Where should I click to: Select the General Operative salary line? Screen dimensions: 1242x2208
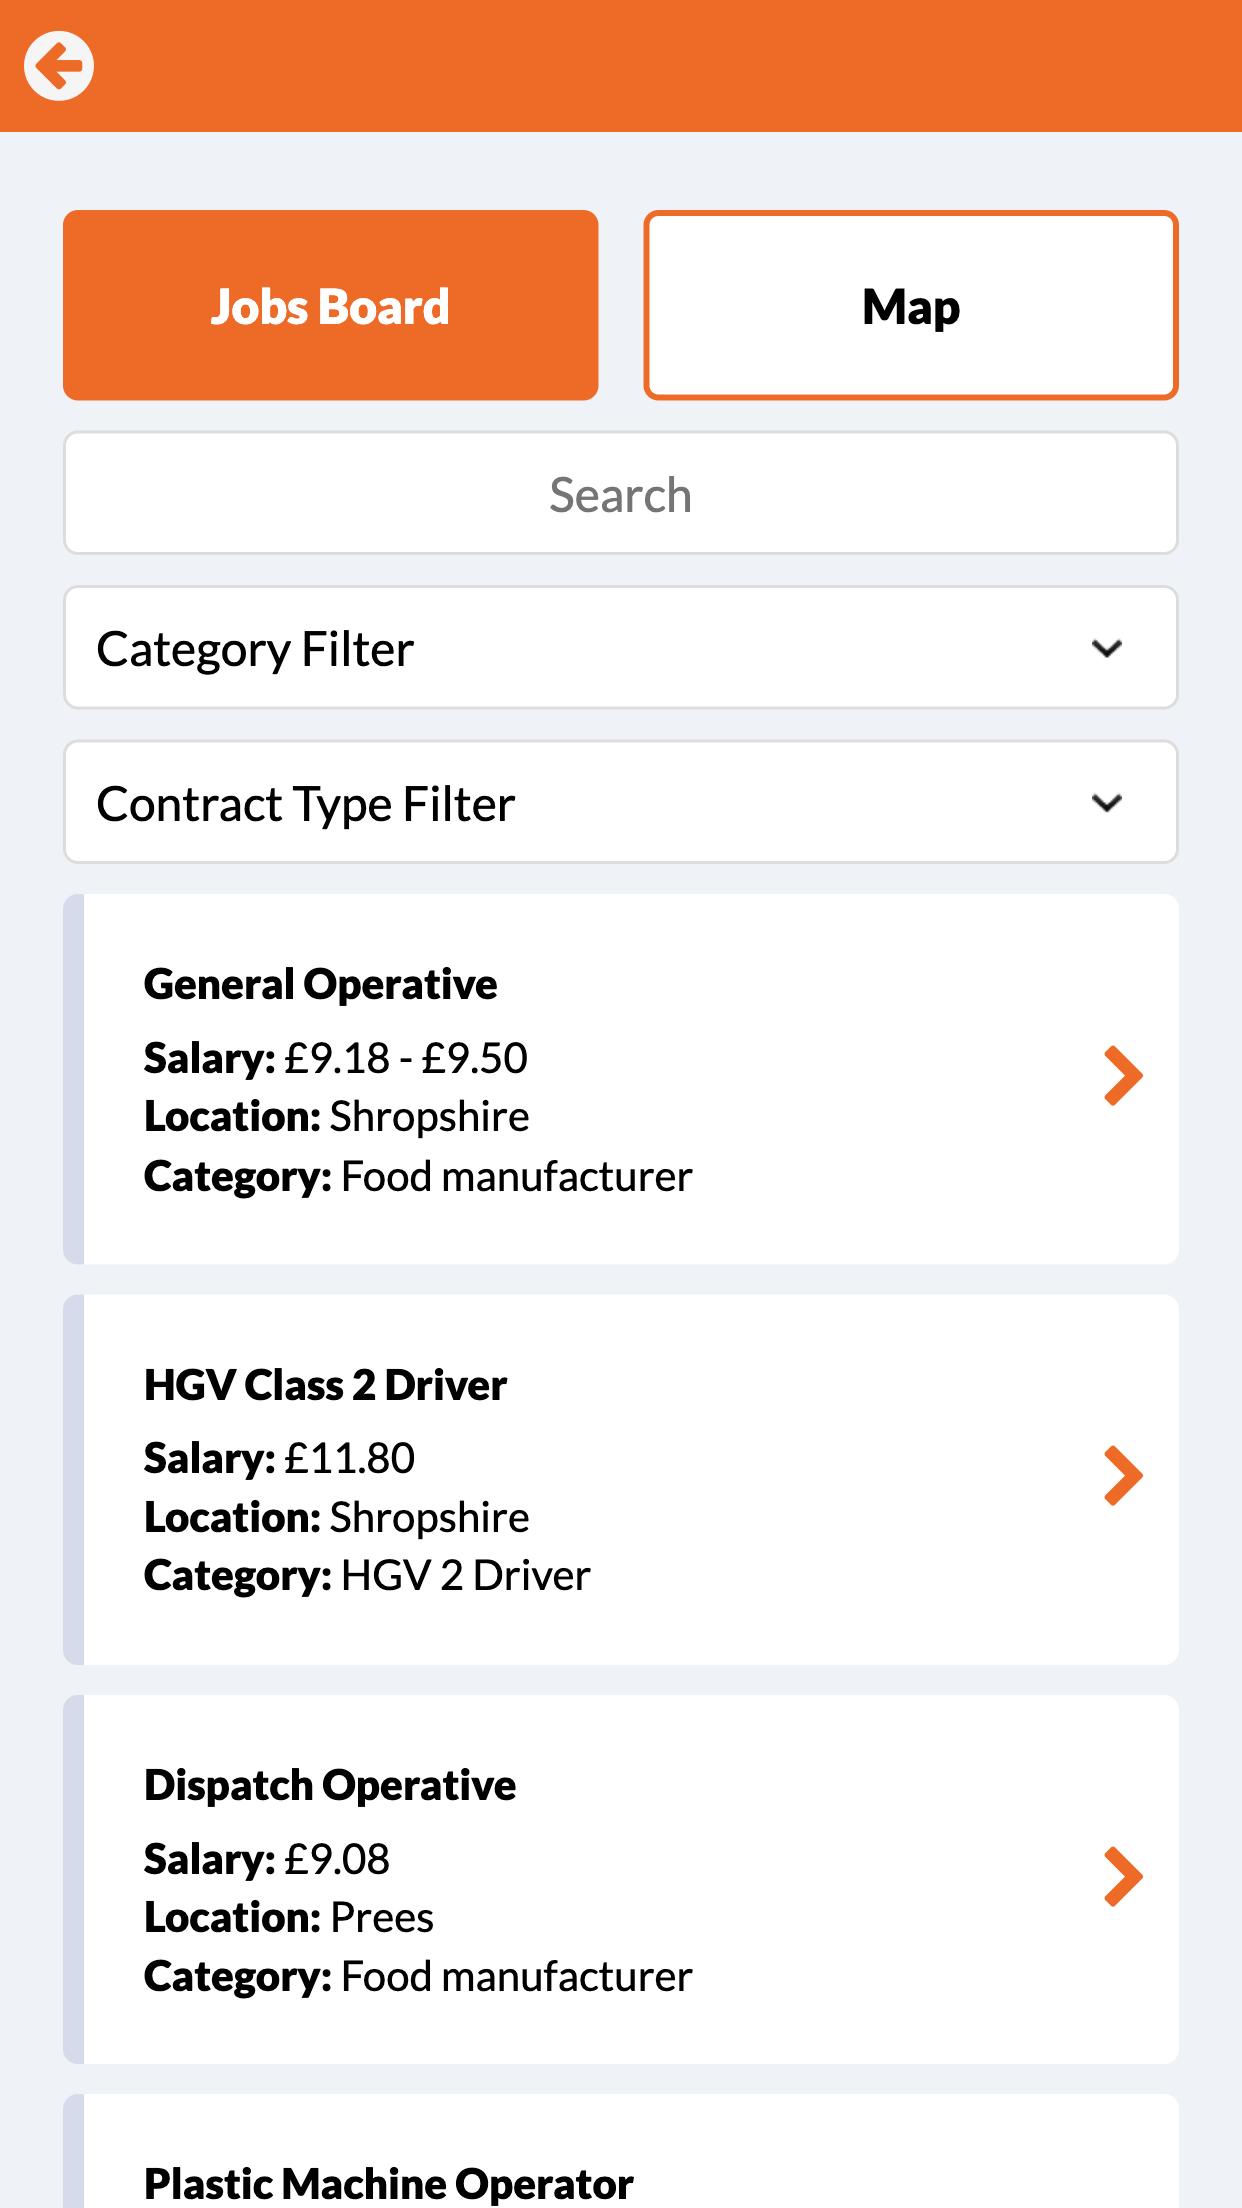(335, 1058)
